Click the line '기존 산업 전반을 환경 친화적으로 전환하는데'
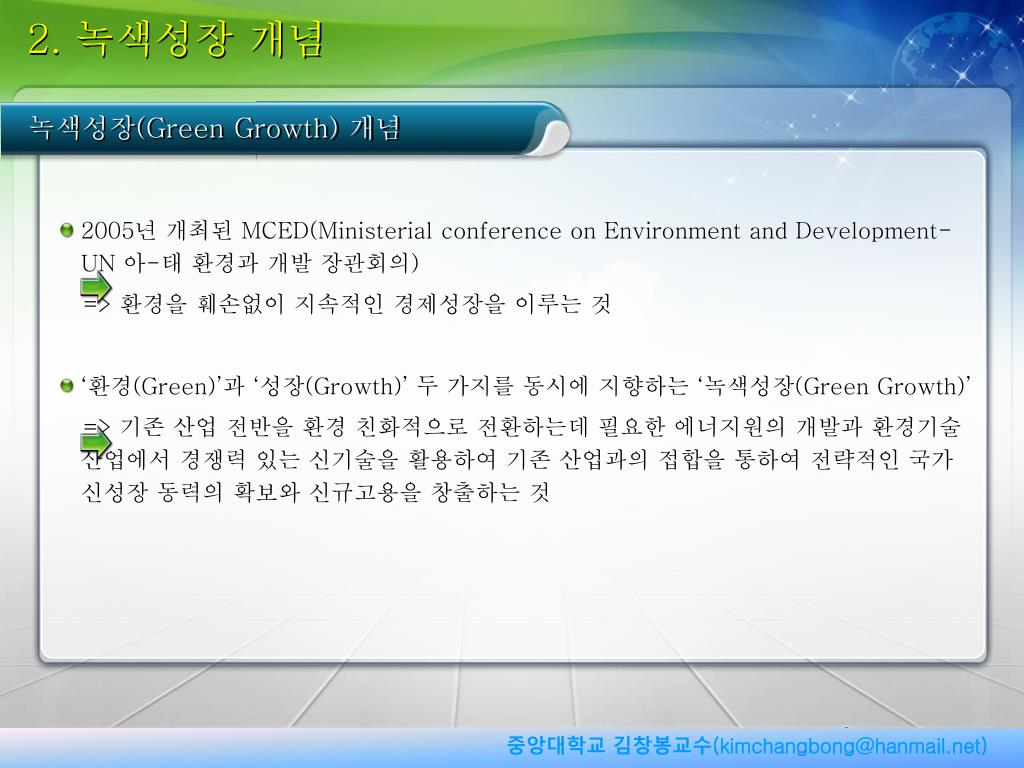The width and height of the screenshot is (1024, 768). tap(541, 426)
